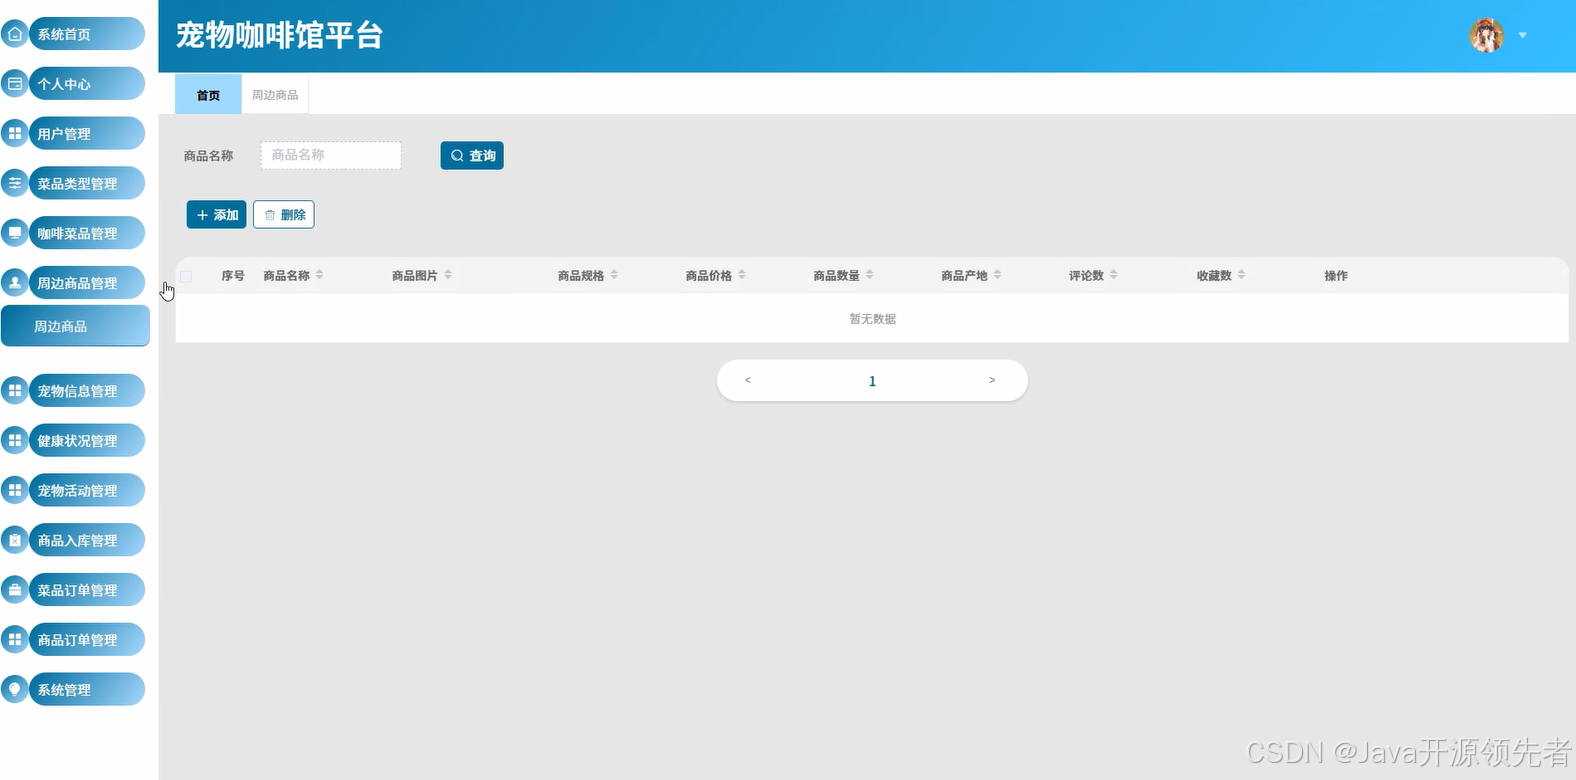Viewport: 1576px width, 780px height.
Task: Sort by 商品图片 column
Action: 448,275
